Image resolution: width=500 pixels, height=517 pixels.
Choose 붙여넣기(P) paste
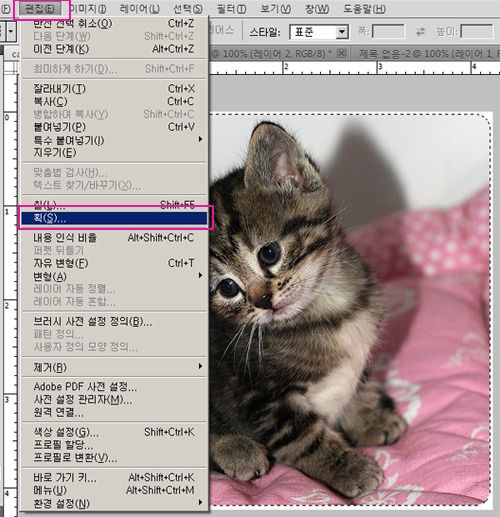point(114,127)
